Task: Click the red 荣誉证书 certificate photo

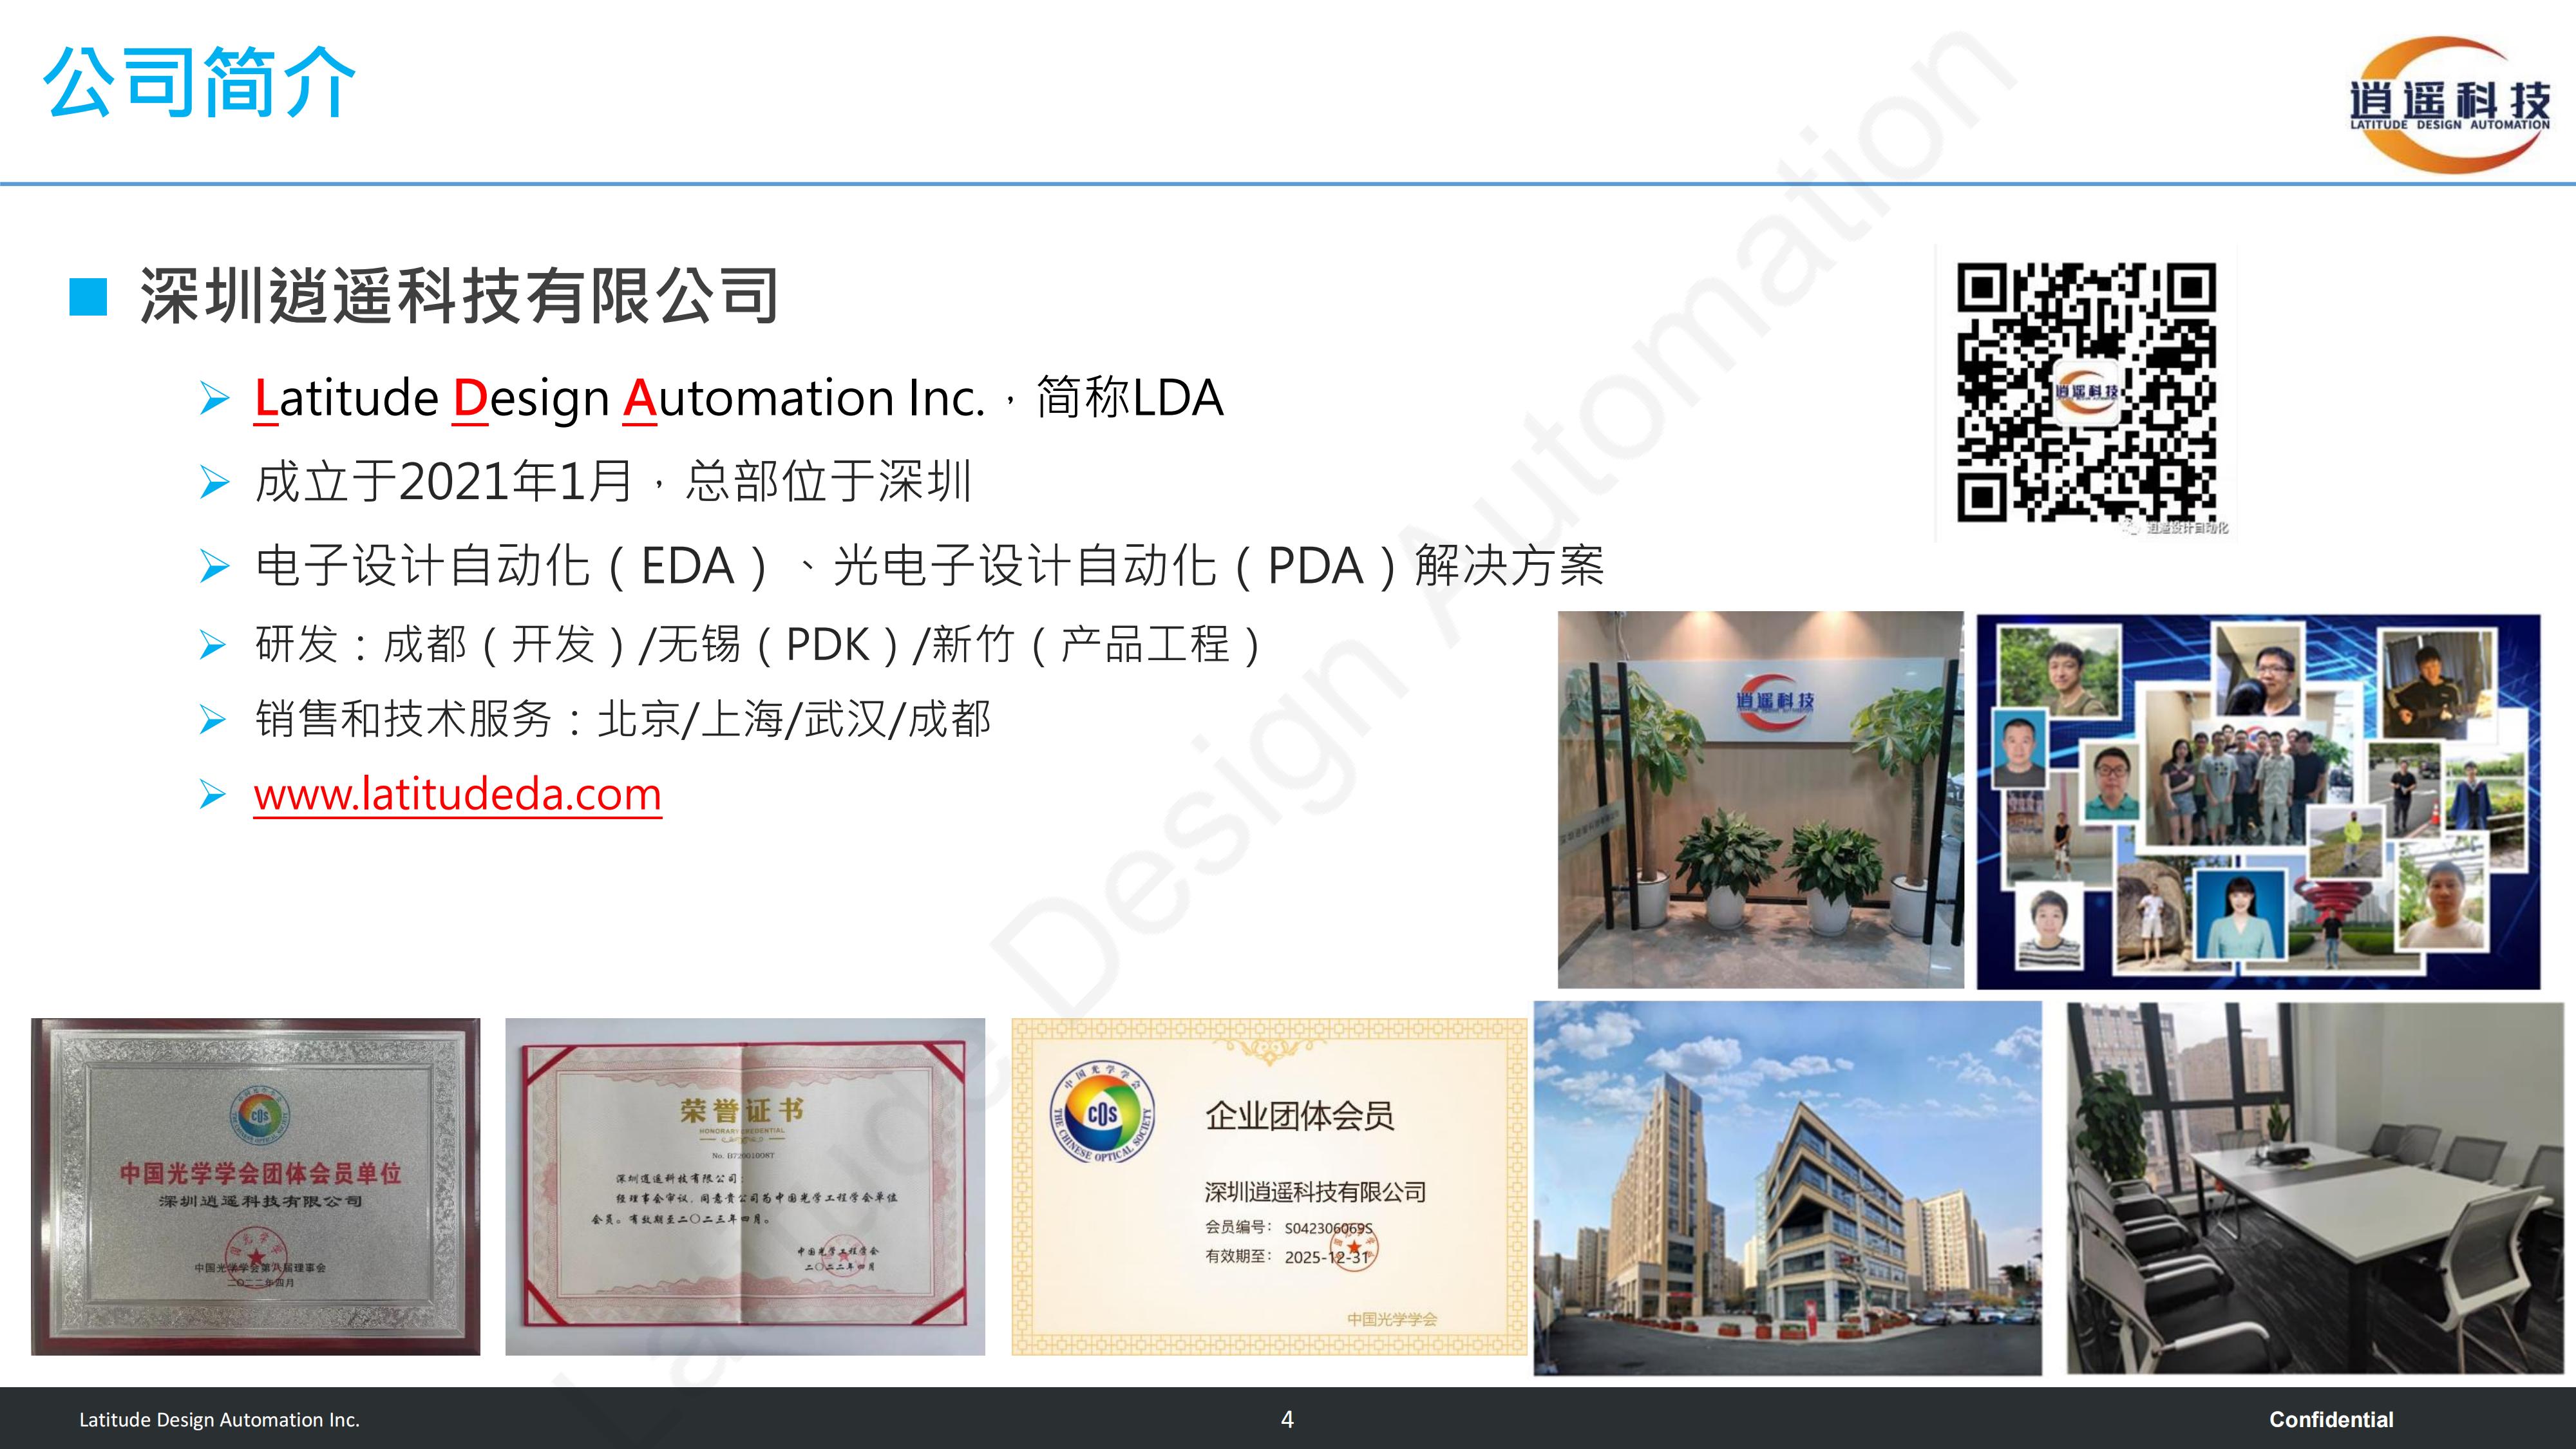Action: 745,1187
